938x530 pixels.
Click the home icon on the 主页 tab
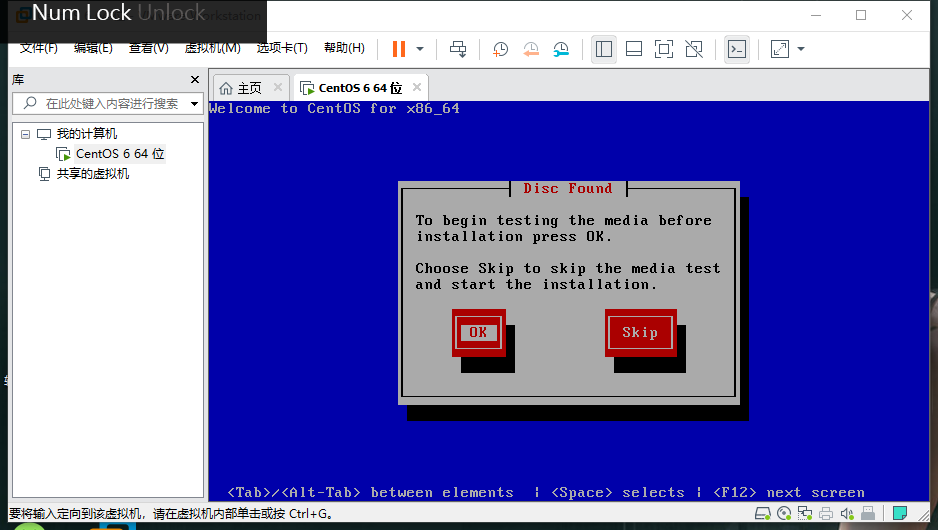(226, 89)
